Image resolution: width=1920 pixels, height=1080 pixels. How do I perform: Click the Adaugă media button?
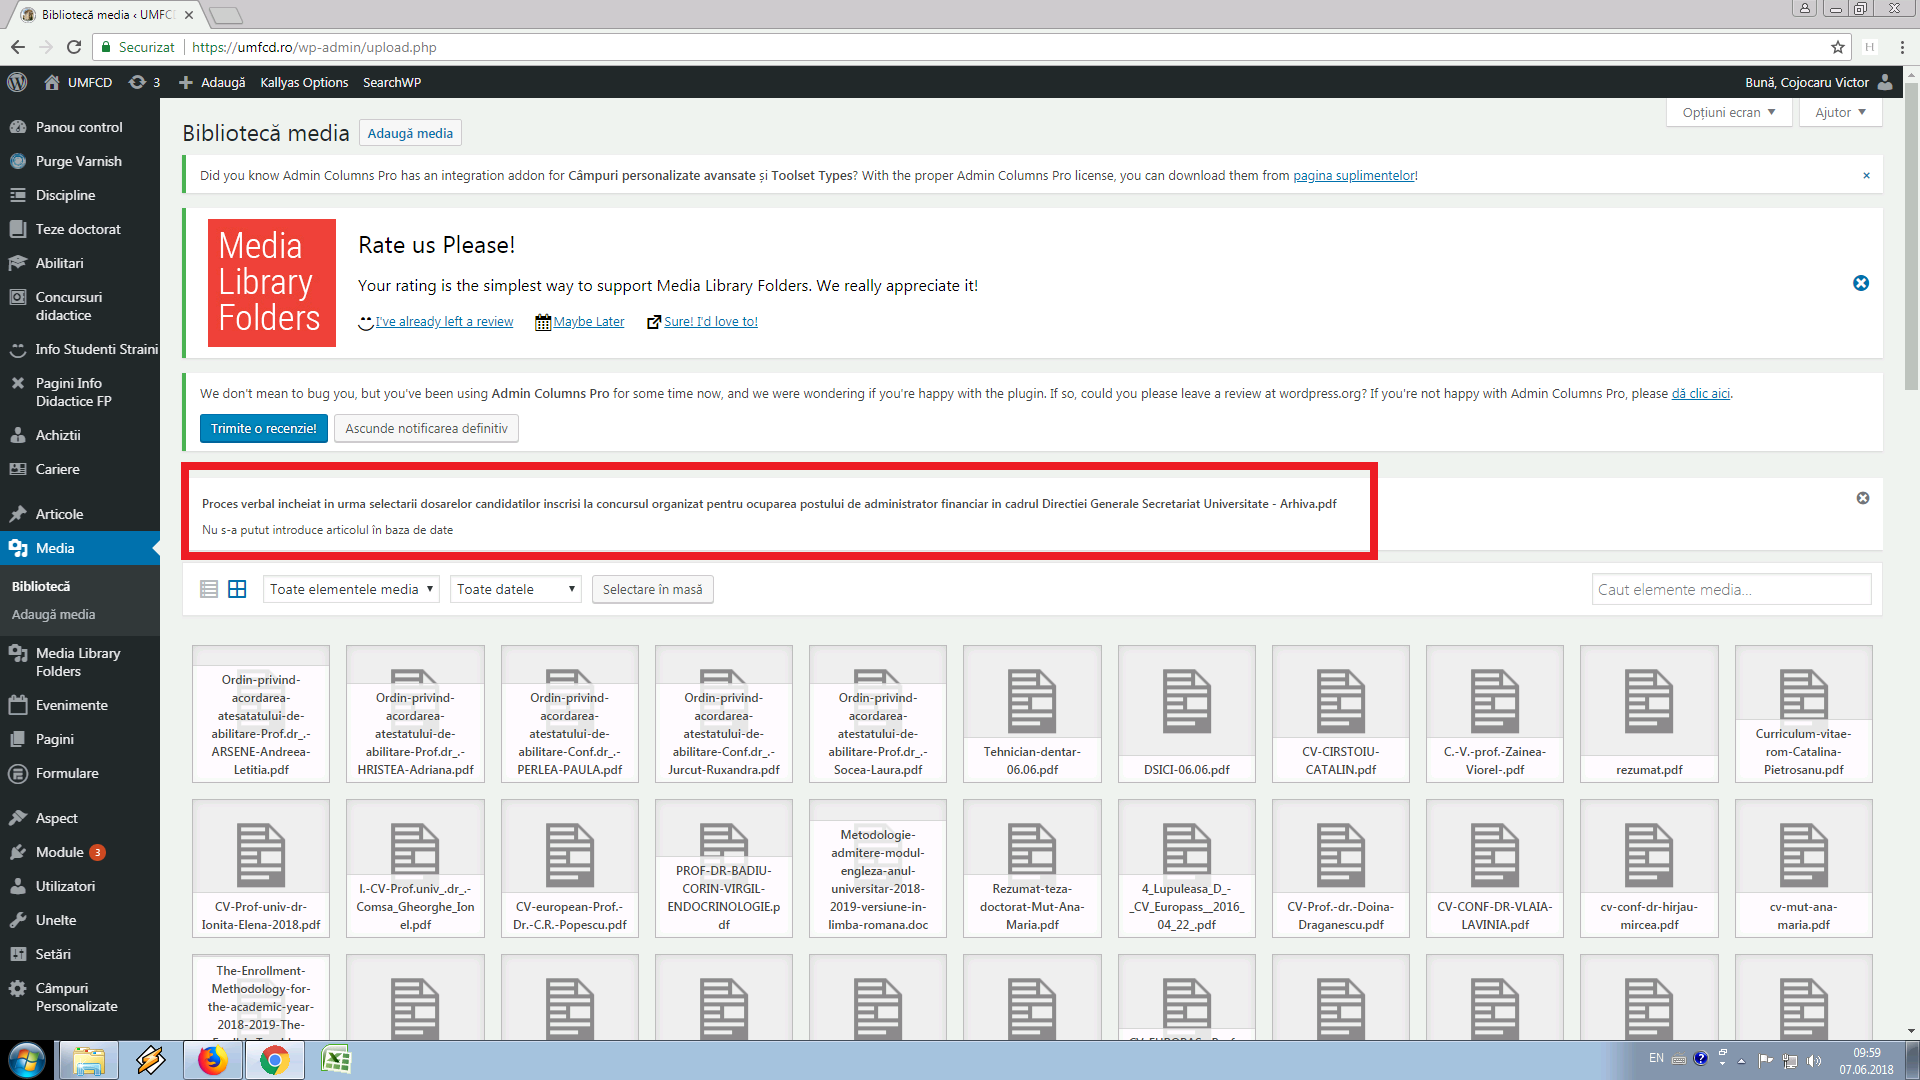[410, 133]
